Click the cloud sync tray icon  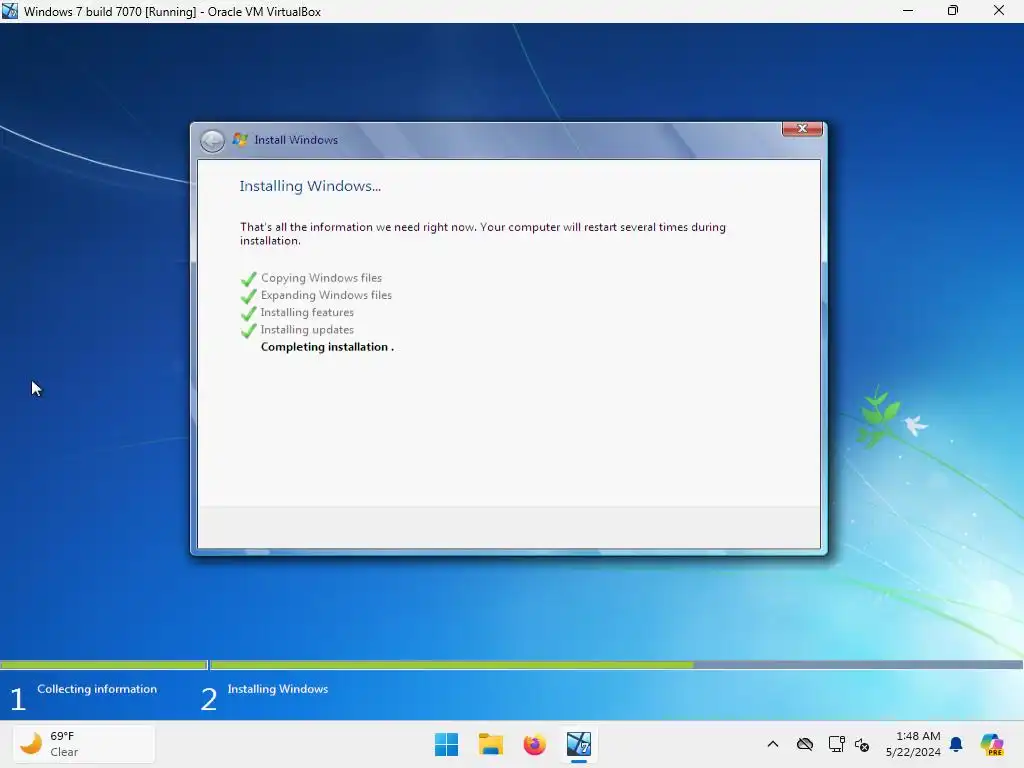point(805,744)
